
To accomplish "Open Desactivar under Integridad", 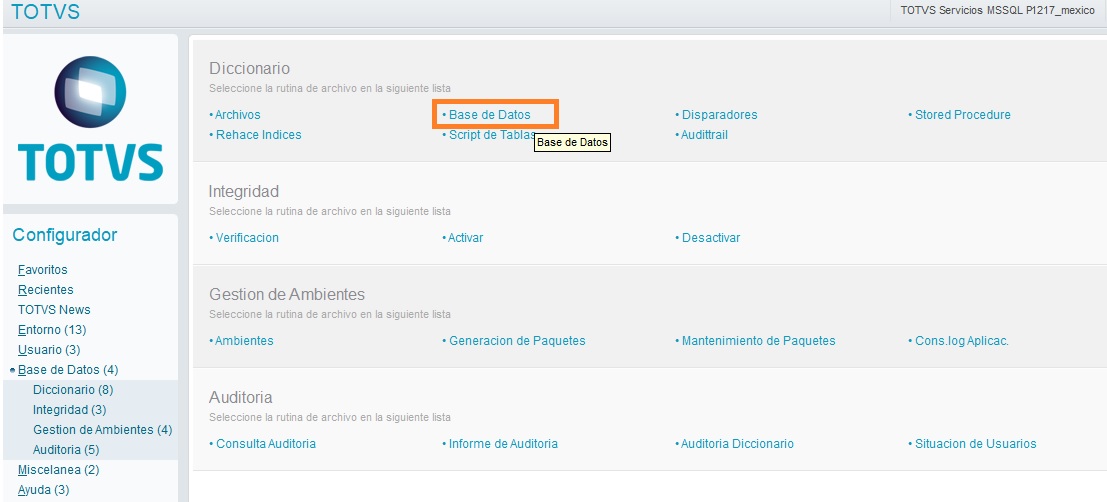I will [x=710, y=237].
